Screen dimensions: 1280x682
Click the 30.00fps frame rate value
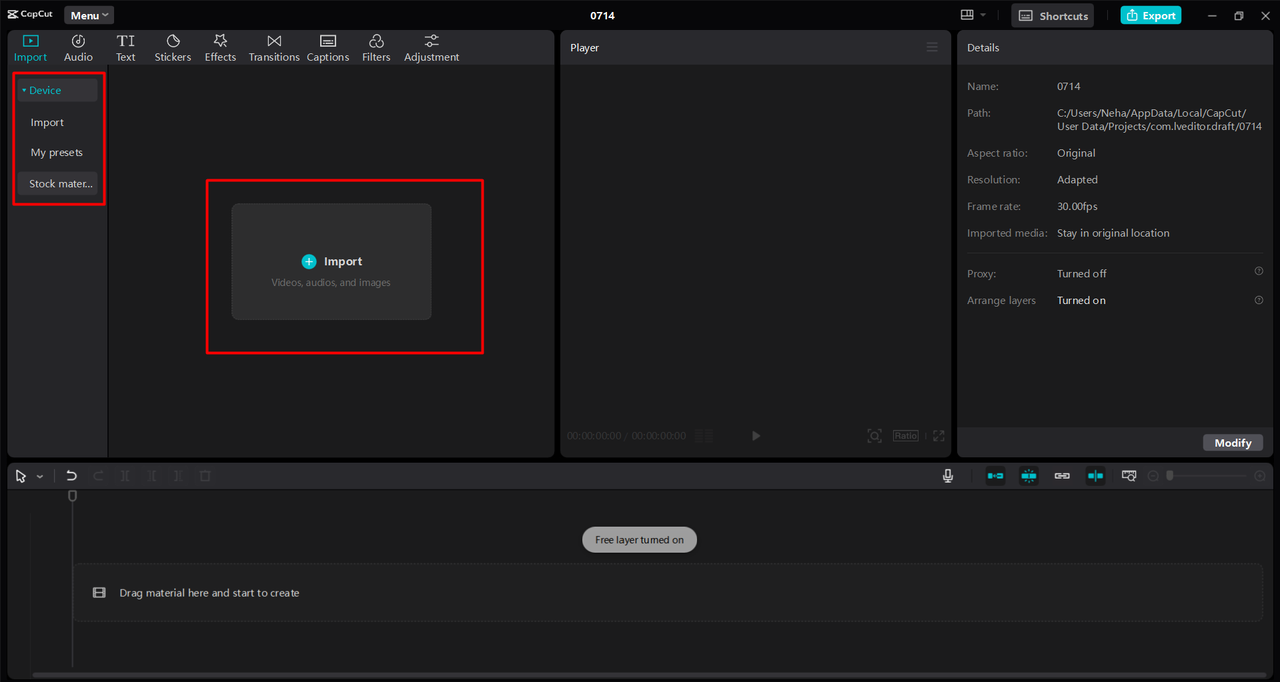coord(1077,207)
